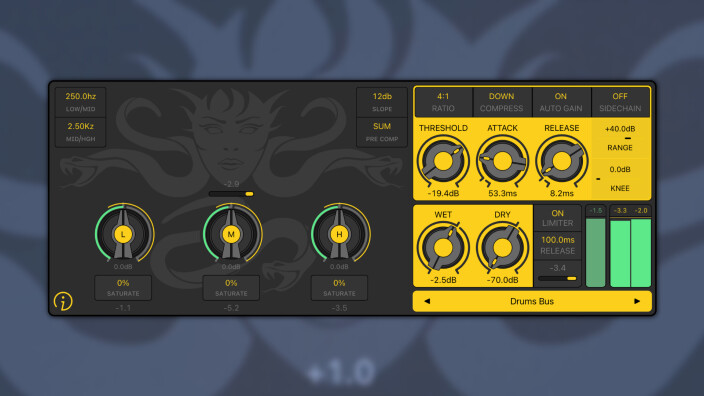Adjust the +40.0dB Range slider
Image resolution: width=704 pixels, height=396 pixels.
coord(620,138)
